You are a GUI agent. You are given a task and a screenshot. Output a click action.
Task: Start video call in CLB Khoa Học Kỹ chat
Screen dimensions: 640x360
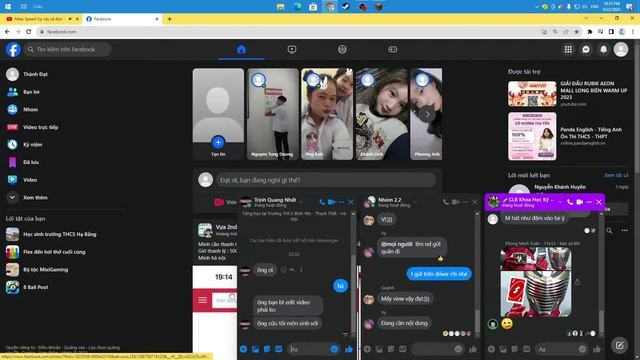(579, 202)
